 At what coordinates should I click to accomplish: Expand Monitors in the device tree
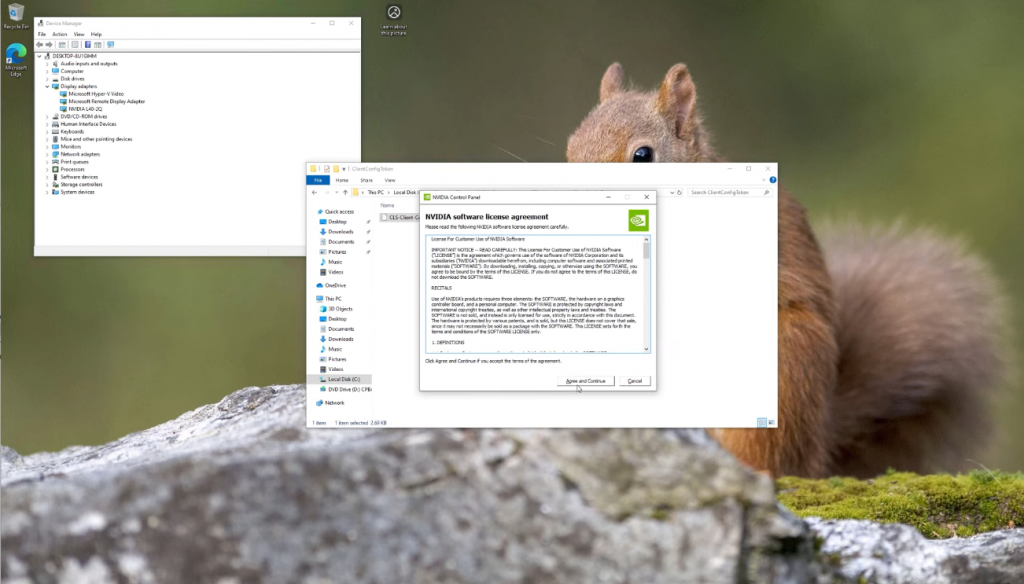coord(46,146)
